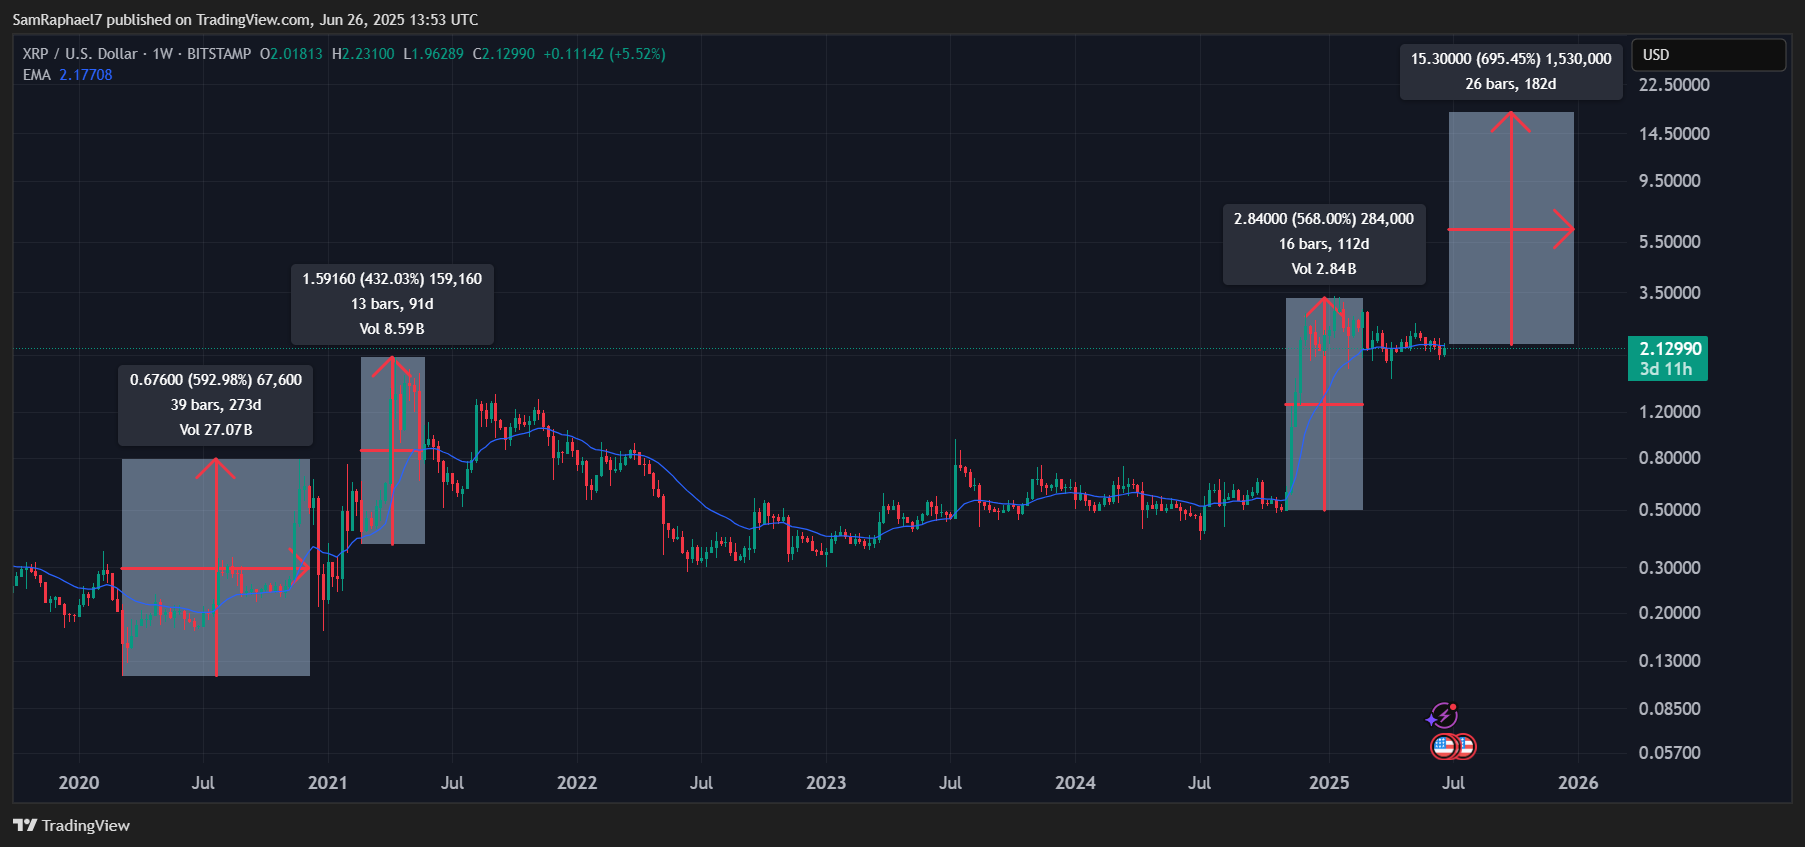Click the close value C2.12990

(504, 54)
